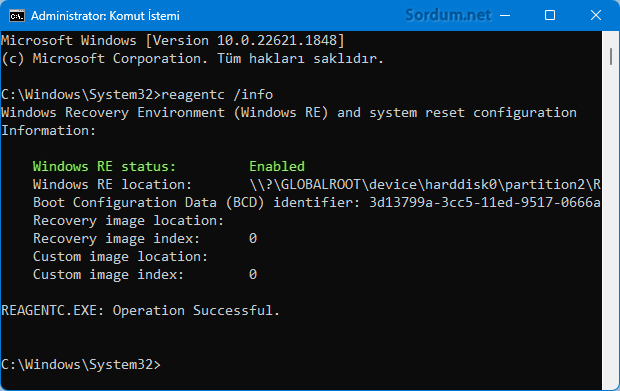Click the line starting 'Windows Recovery Environment (Windows RE)'
Screen dimensions: 620x391
click(x=289, y=113)
